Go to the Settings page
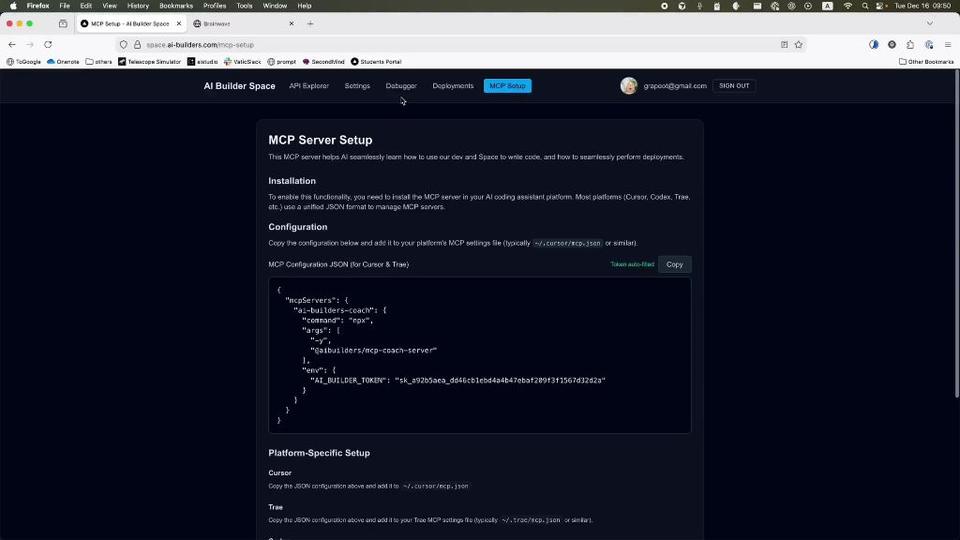The width and height of the screenshot is (960, 540). pos(357,86)
